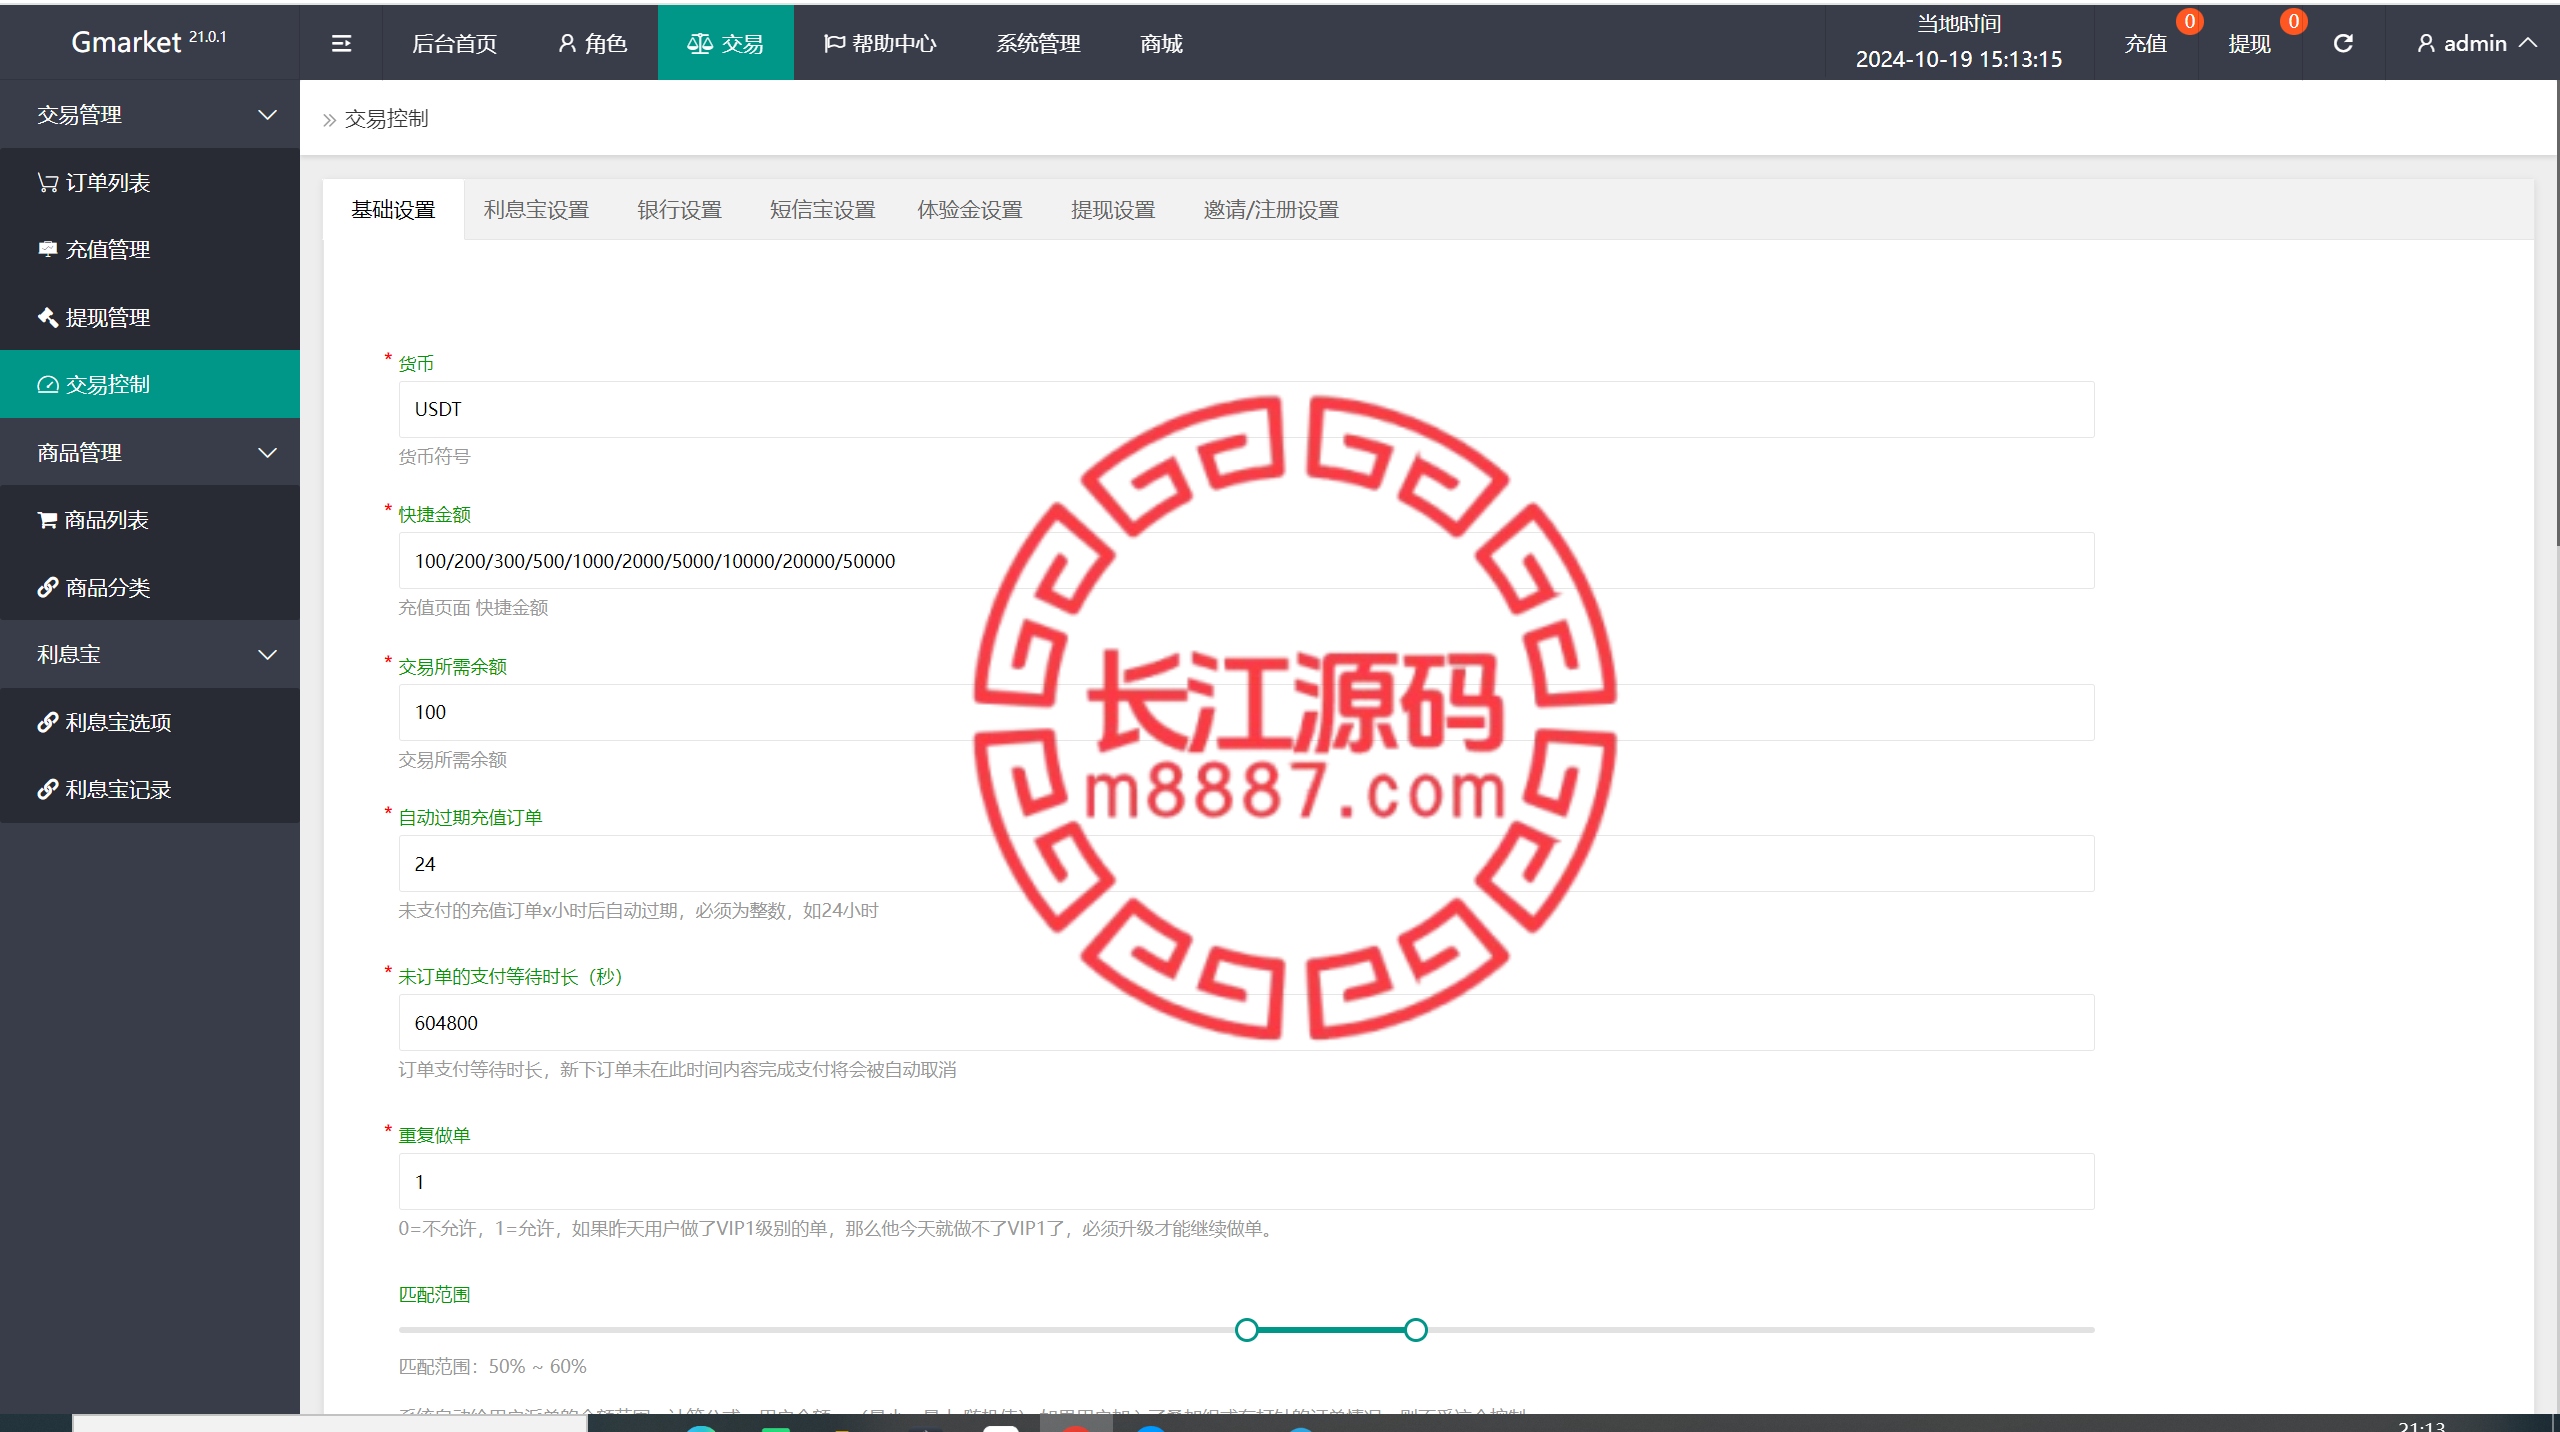Open 利息宝记录 in sidebar
Screen dimensions: 2560x1432
point(150,790)
